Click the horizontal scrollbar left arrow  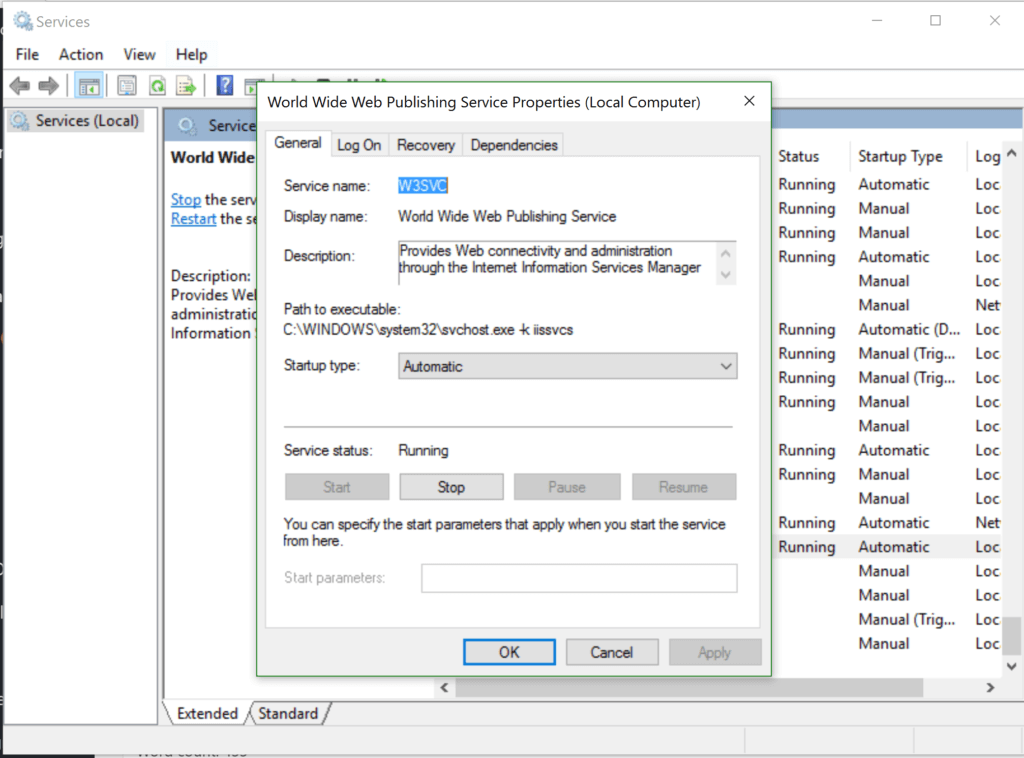pyautogui.click(x=445, y=687)
